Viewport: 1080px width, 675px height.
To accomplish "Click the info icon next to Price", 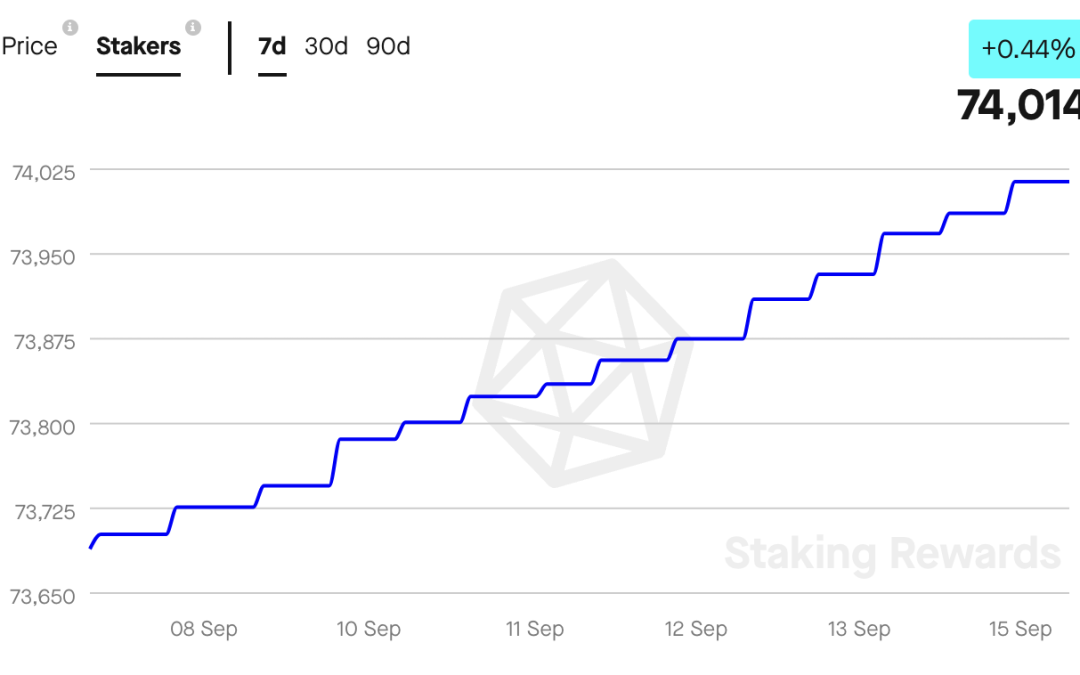I will click(x=70, y=28).
